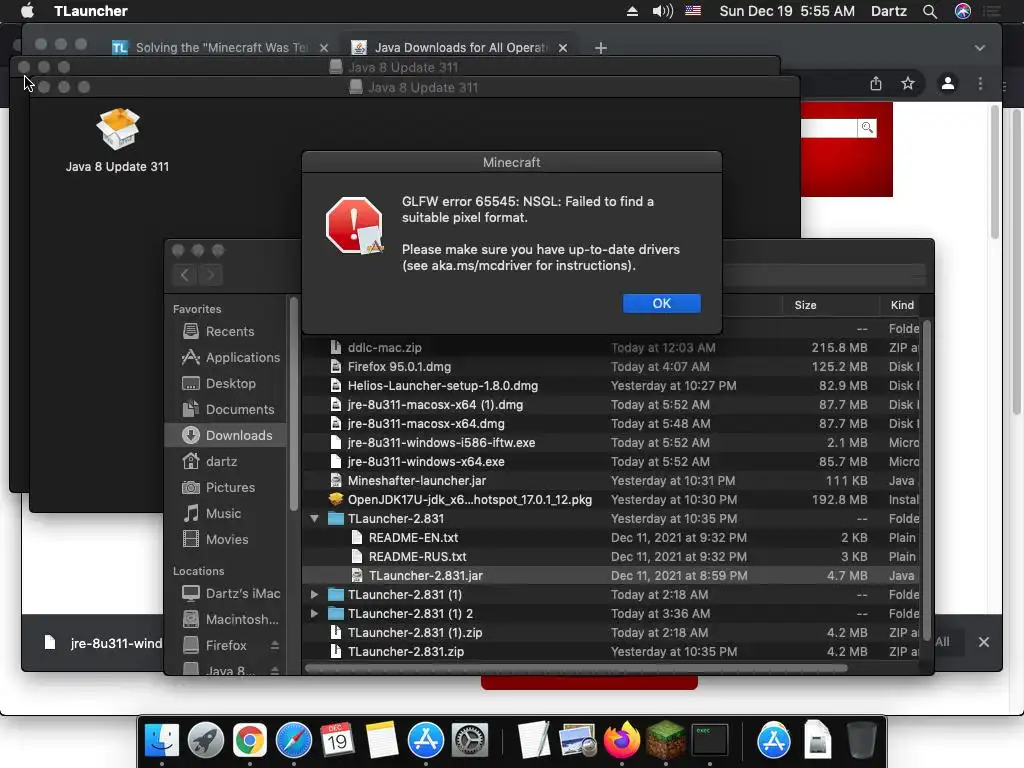Open System Preferences gear in dock

470,741
